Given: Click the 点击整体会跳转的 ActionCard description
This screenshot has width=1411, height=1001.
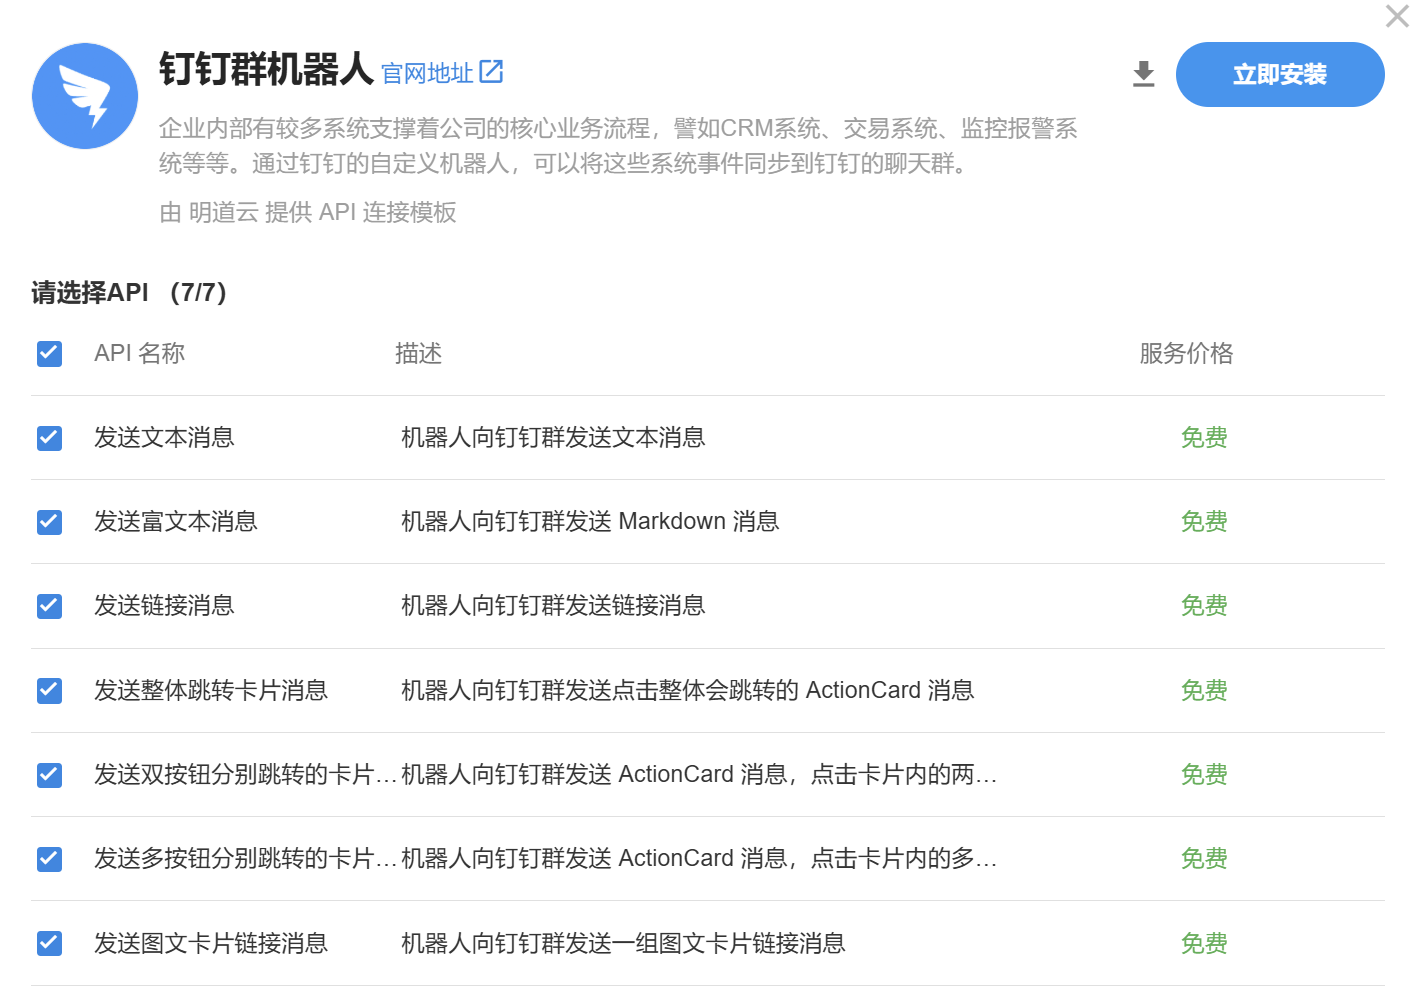Looking at the screenshot, I should (688, 690).
